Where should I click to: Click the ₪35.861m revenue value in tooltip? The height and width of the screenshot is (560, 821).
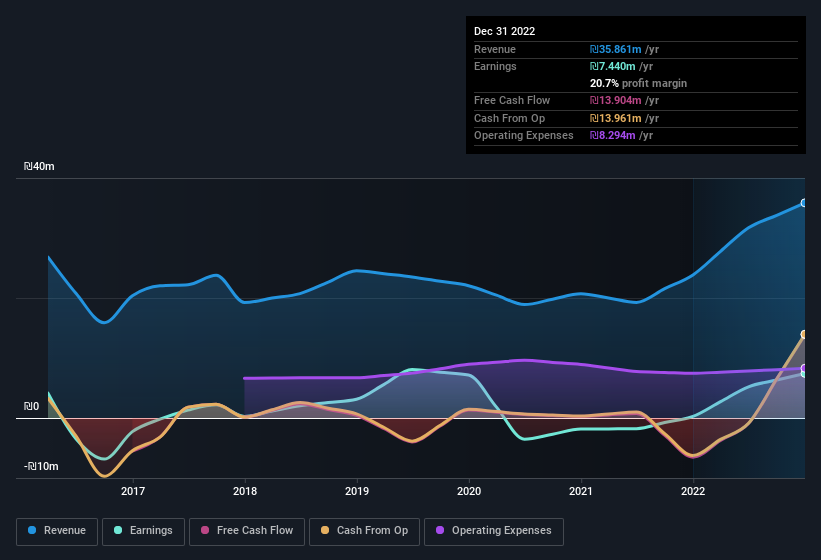coord(616,49)
